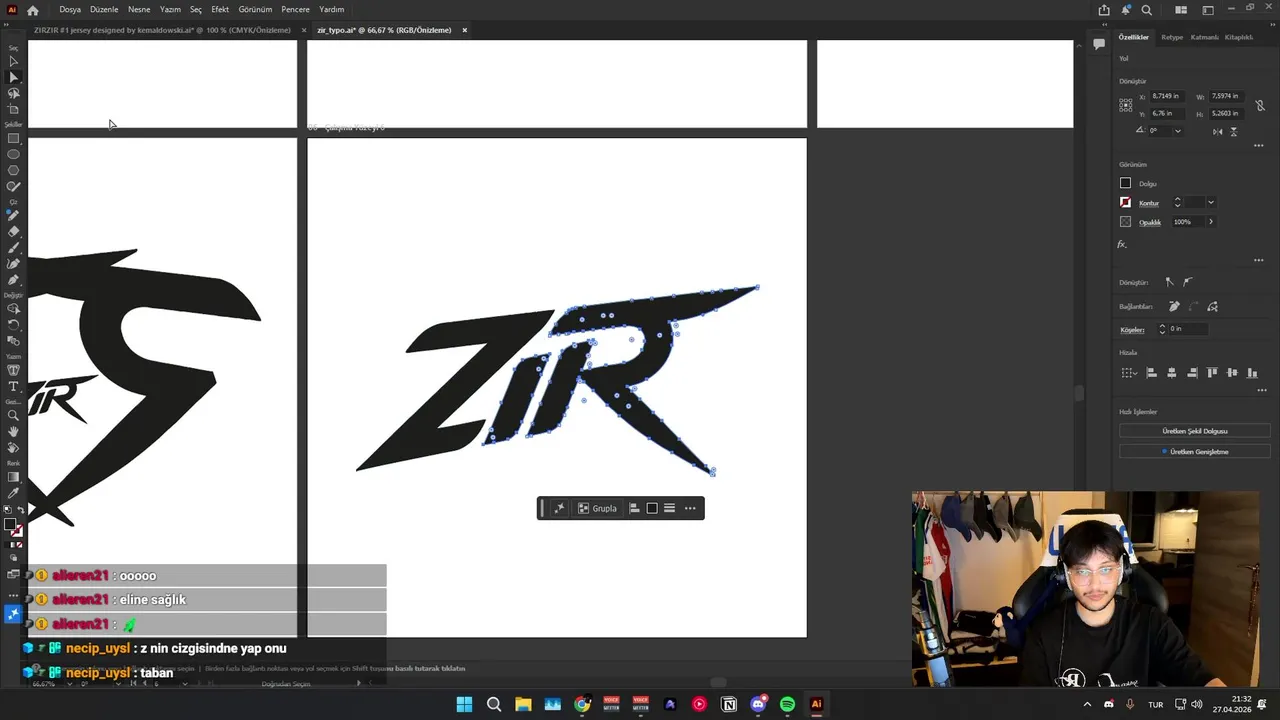Open the Köşeler corners options link
This screenshot has height=720, width=1280.
click(1132, 329)
